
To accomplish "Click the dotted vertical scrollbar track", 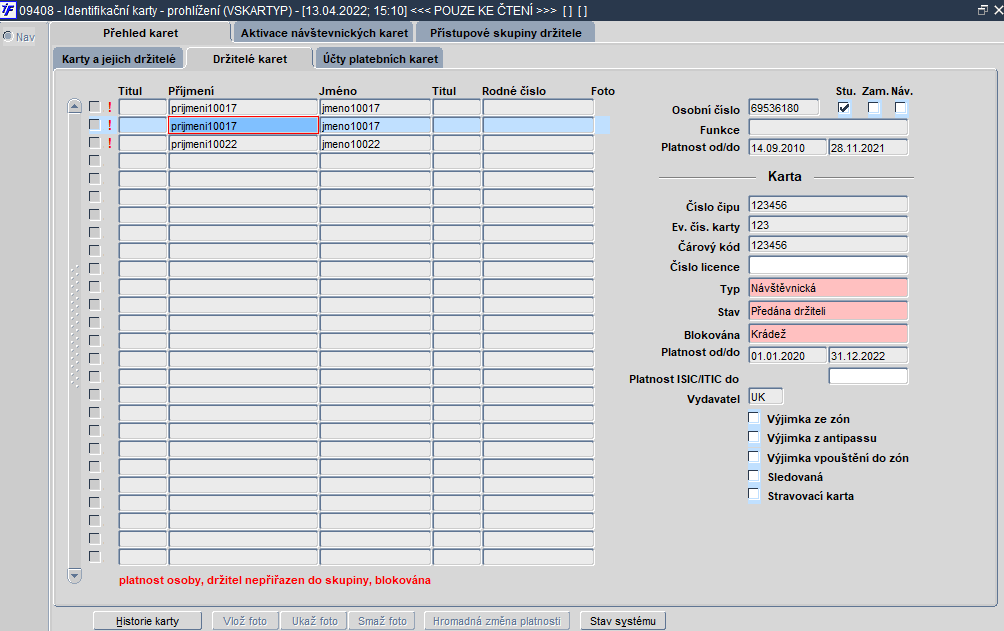I will (74, 327).
